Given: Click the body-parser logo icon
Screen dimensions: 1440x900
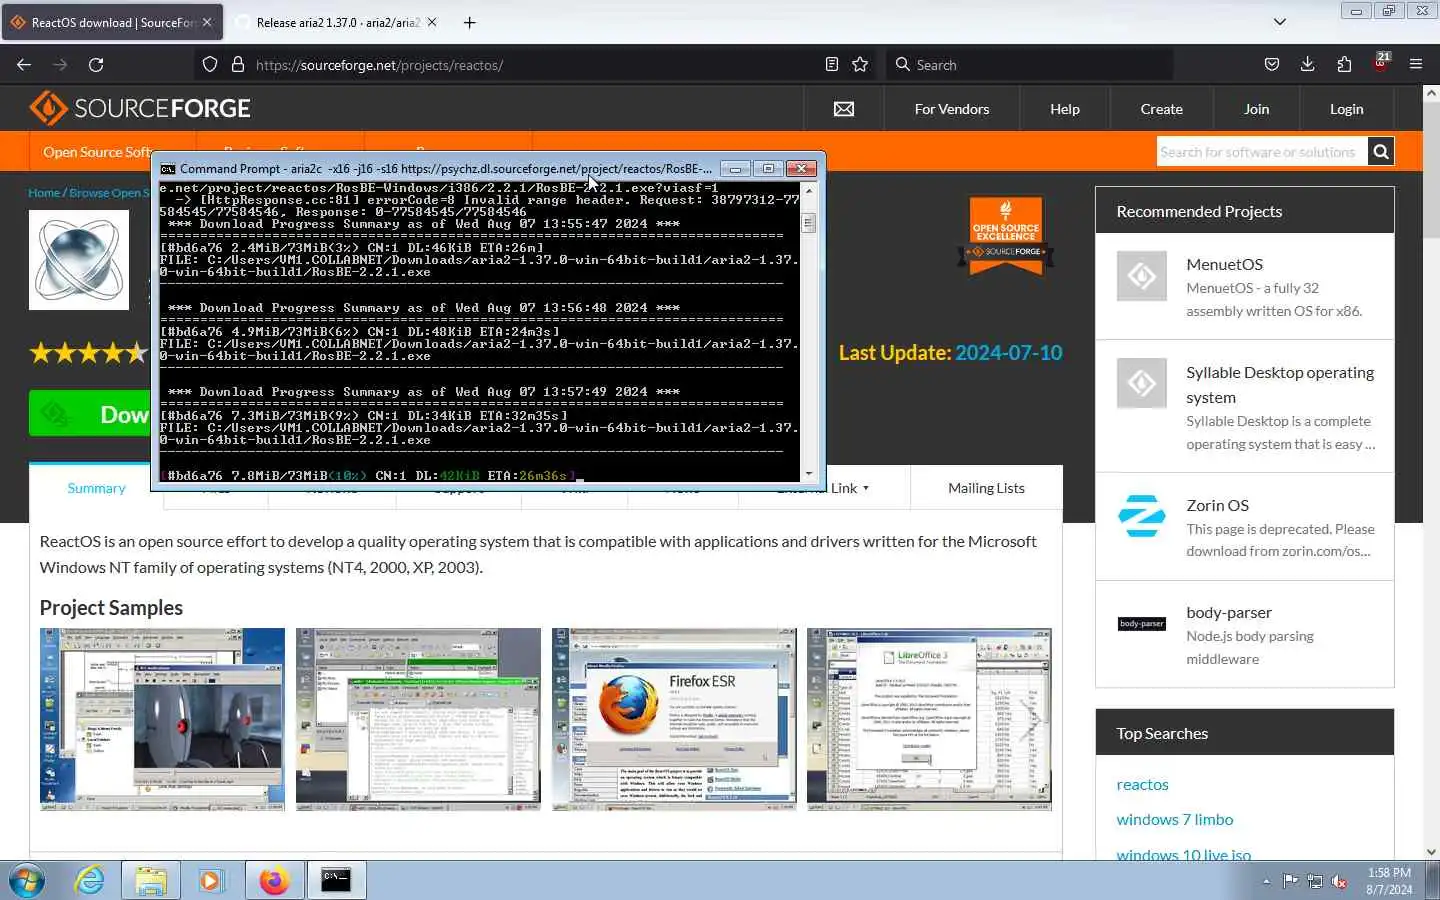Looking at the screenshot, I should click(1142, 623).
